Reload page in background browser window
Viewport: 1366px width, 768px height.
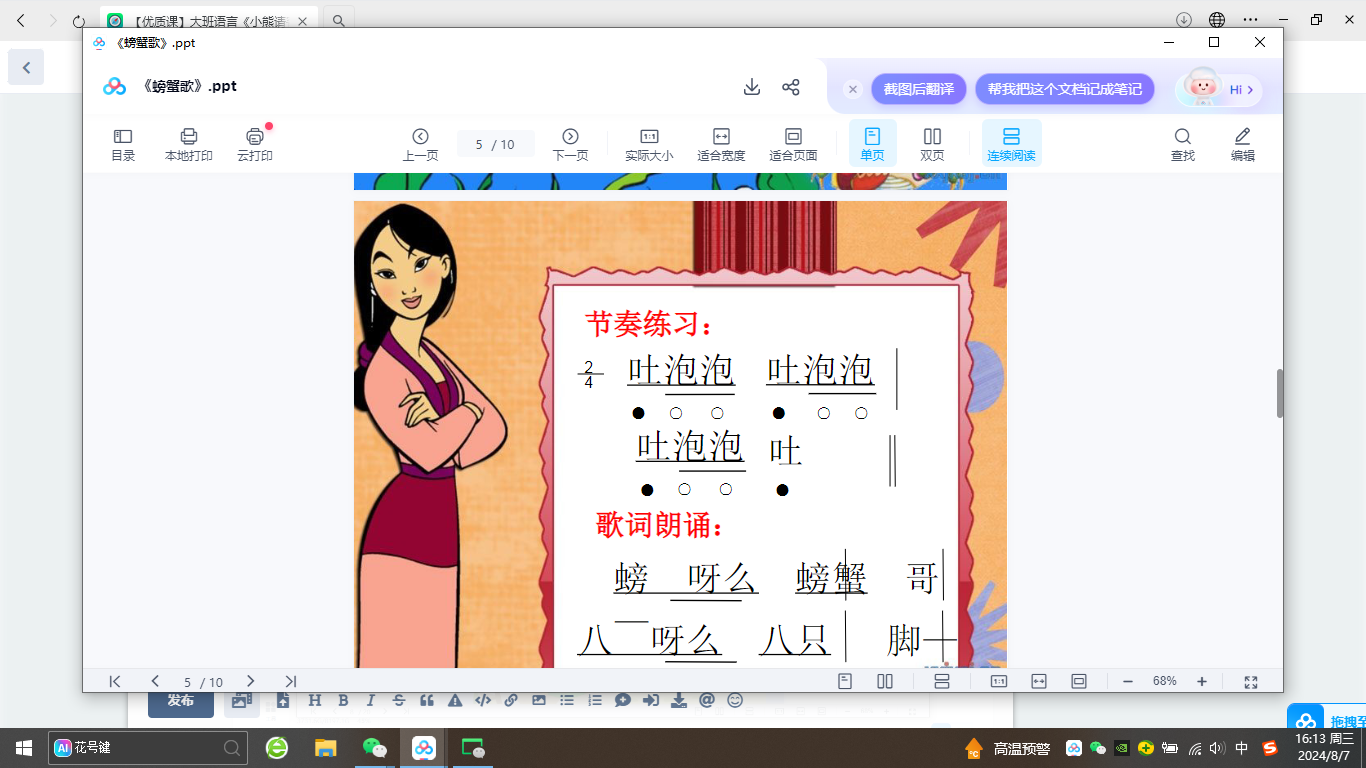[x=80, y=20]
